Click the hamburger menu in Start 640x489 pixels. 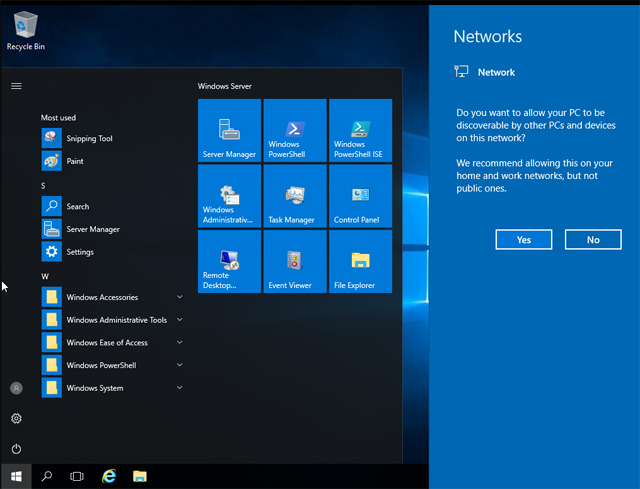[16, 86]
